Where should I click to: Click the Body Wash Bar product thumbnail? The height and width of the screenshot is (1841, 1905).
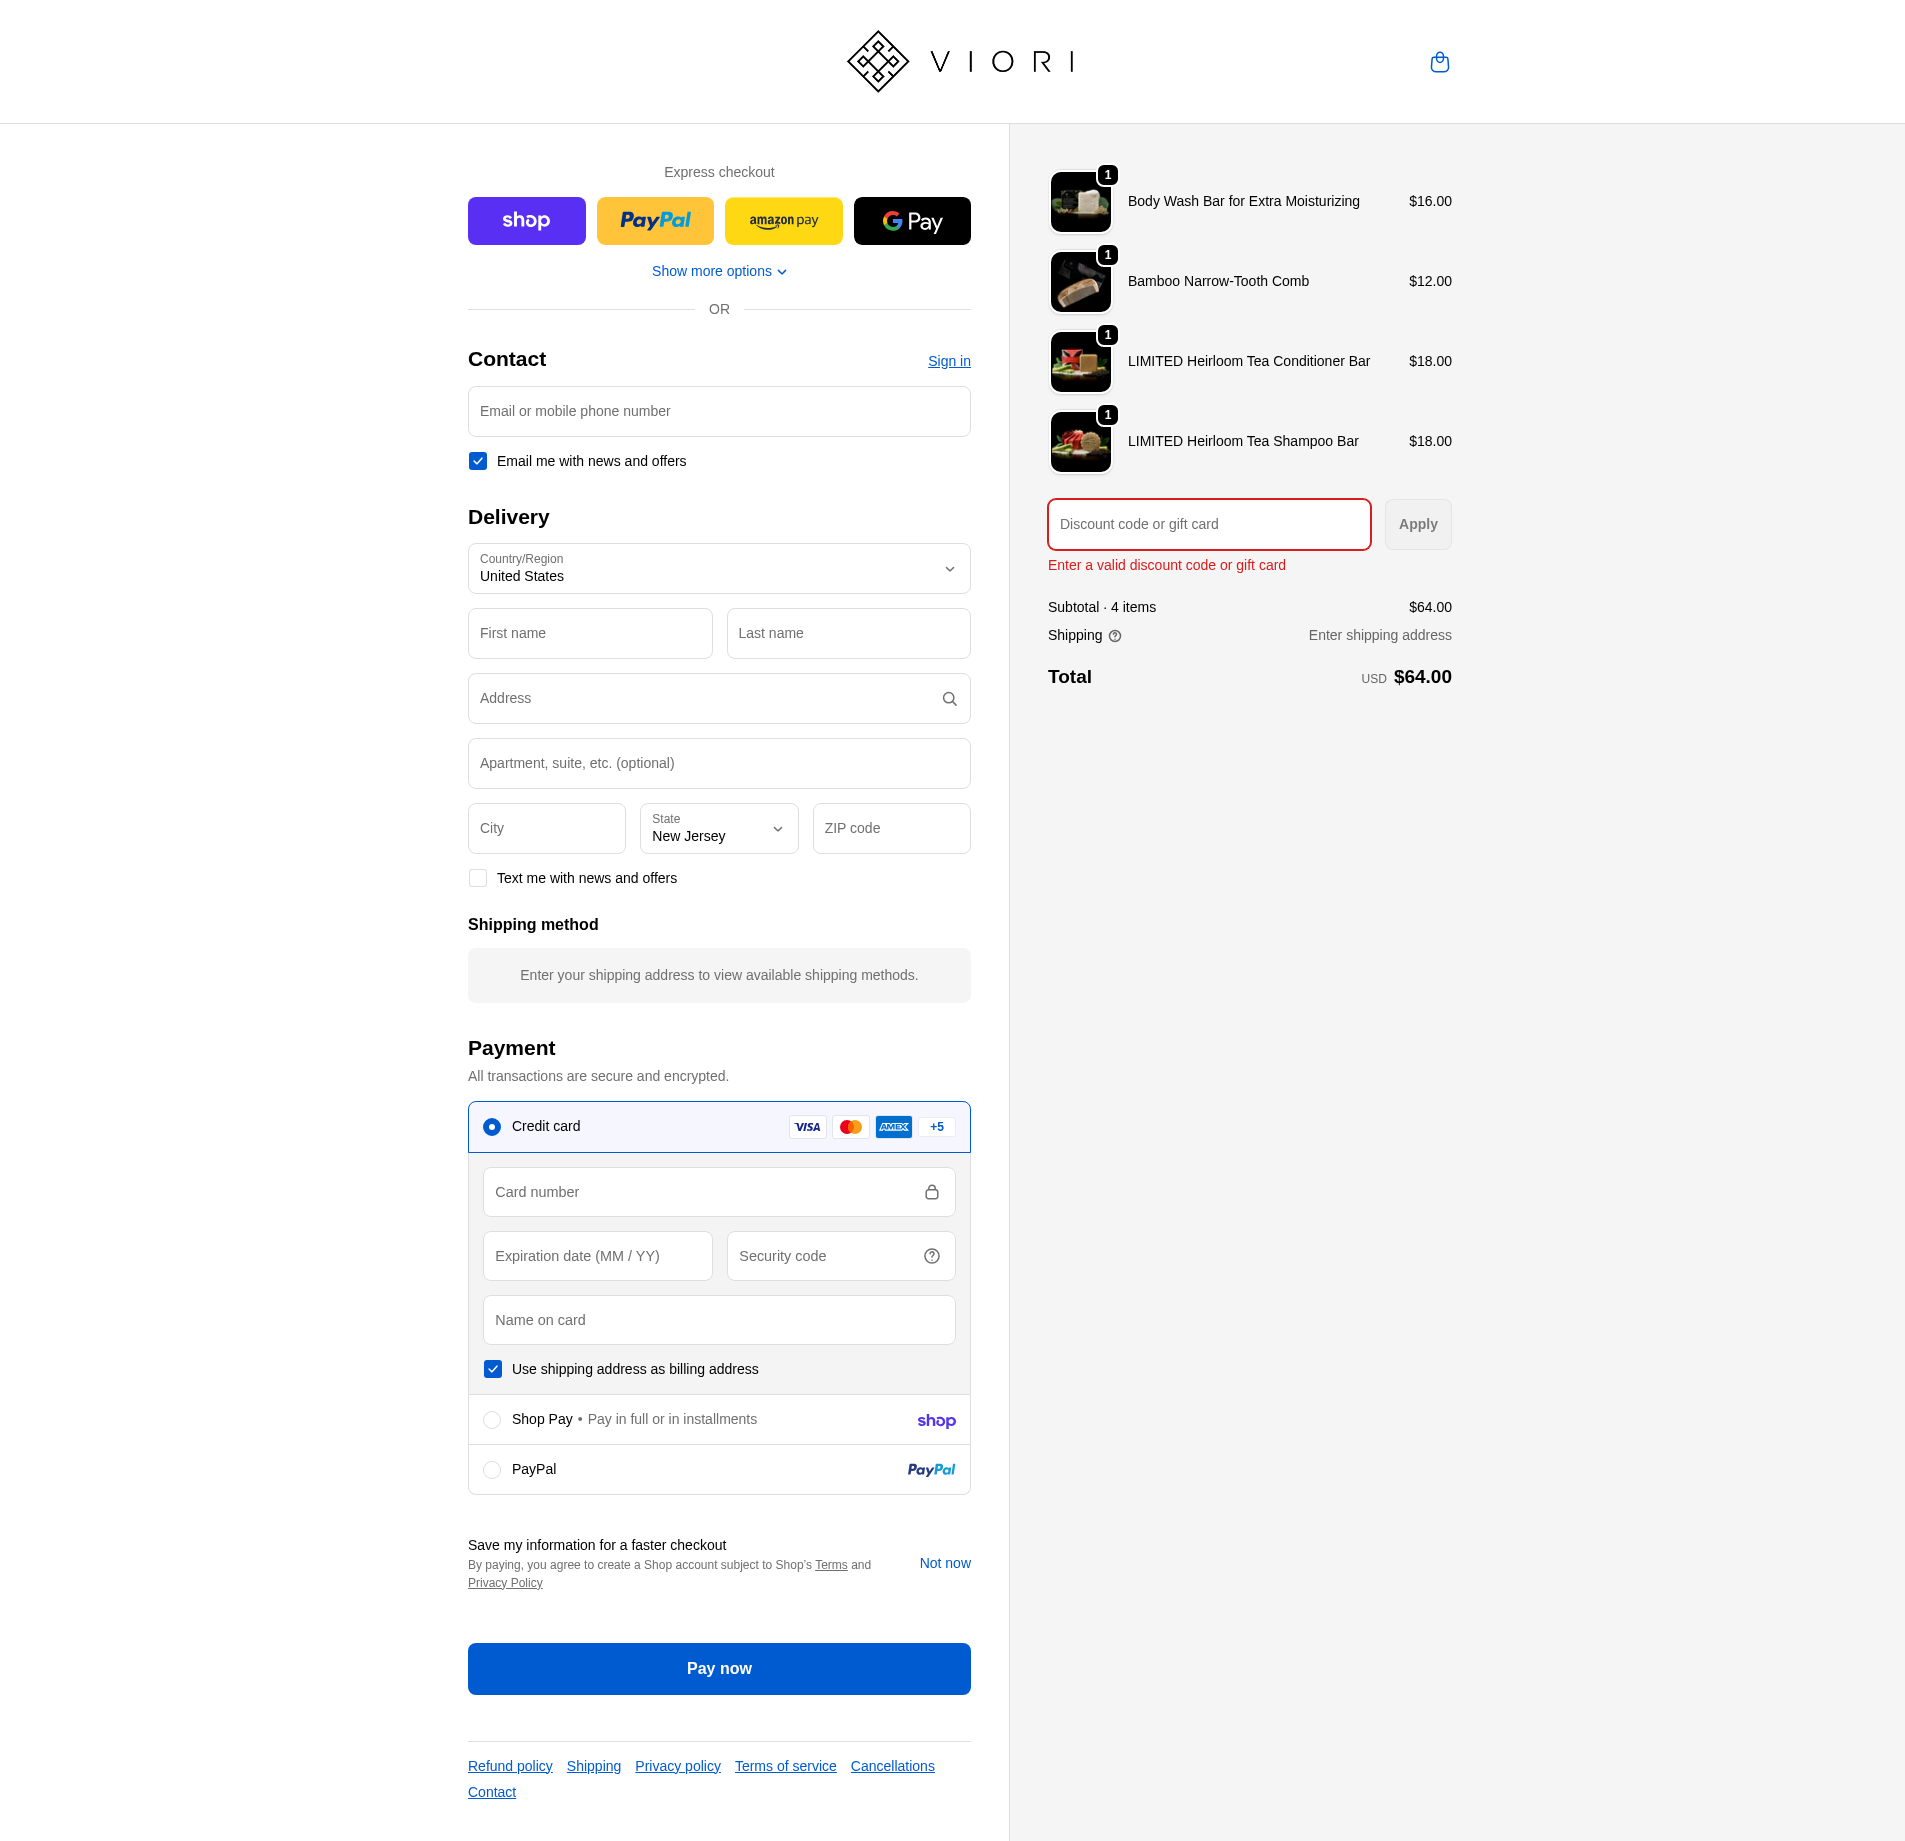tap(1080, 202)
